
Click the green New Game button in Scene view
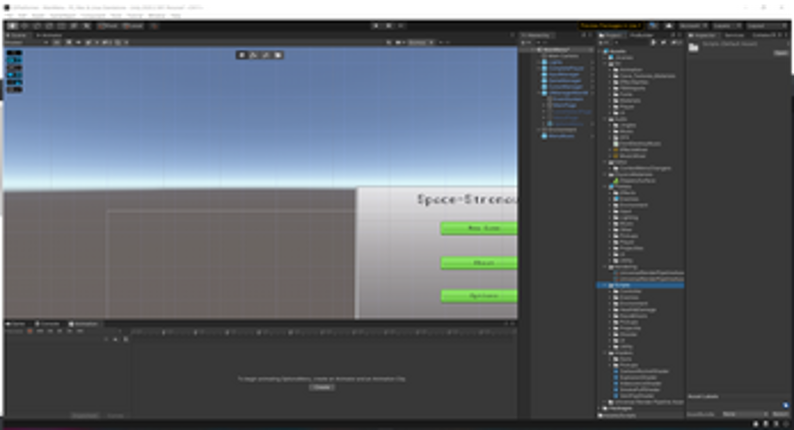(479, 228)
